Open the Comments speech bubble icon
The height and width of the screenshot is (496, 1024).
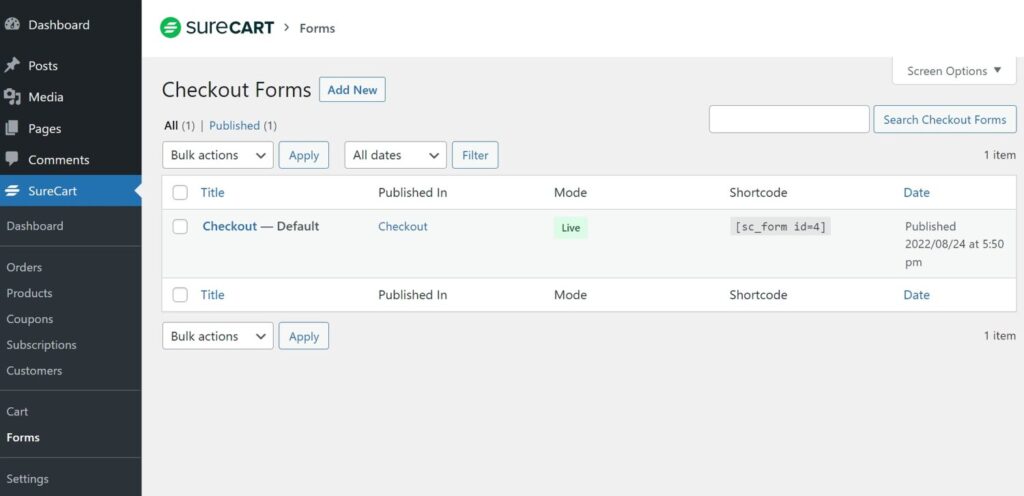(12, 159)
